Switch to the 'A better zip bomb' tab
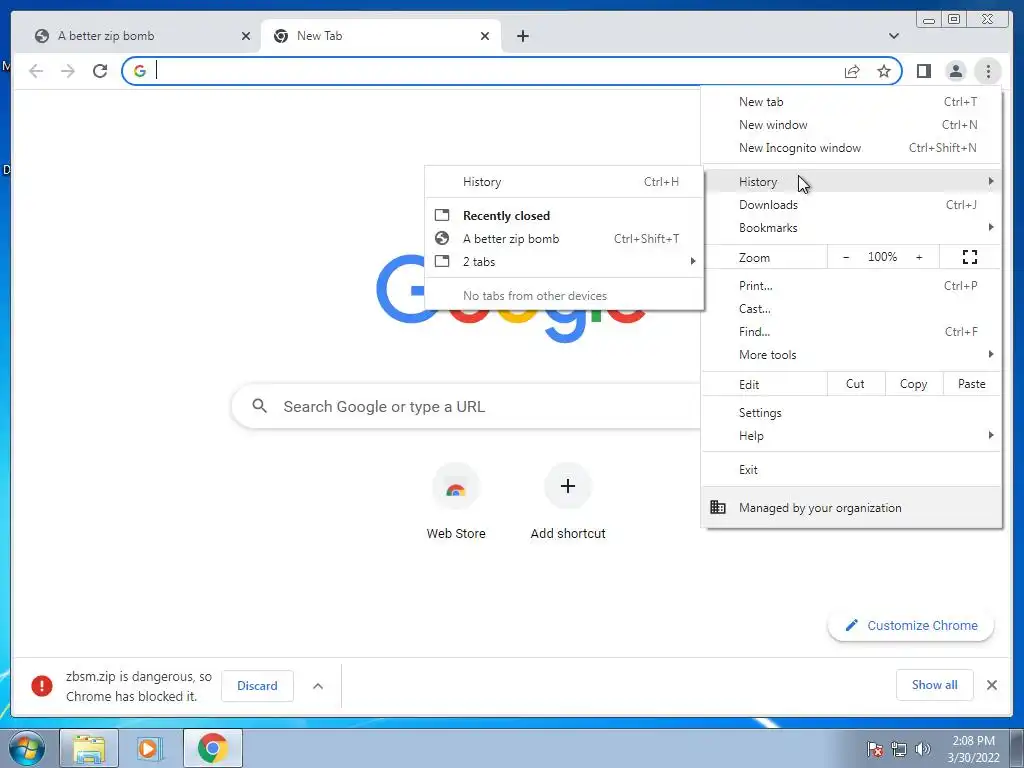 point(137,36)
